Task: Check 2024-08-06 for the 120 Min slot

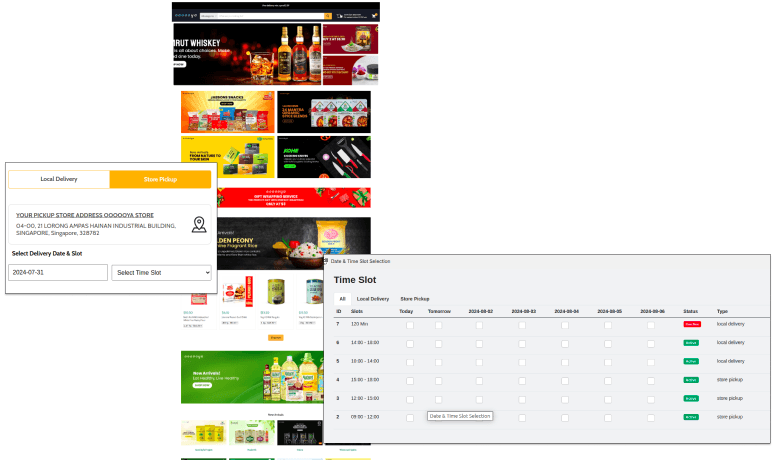Action: (x=651, y=325)
